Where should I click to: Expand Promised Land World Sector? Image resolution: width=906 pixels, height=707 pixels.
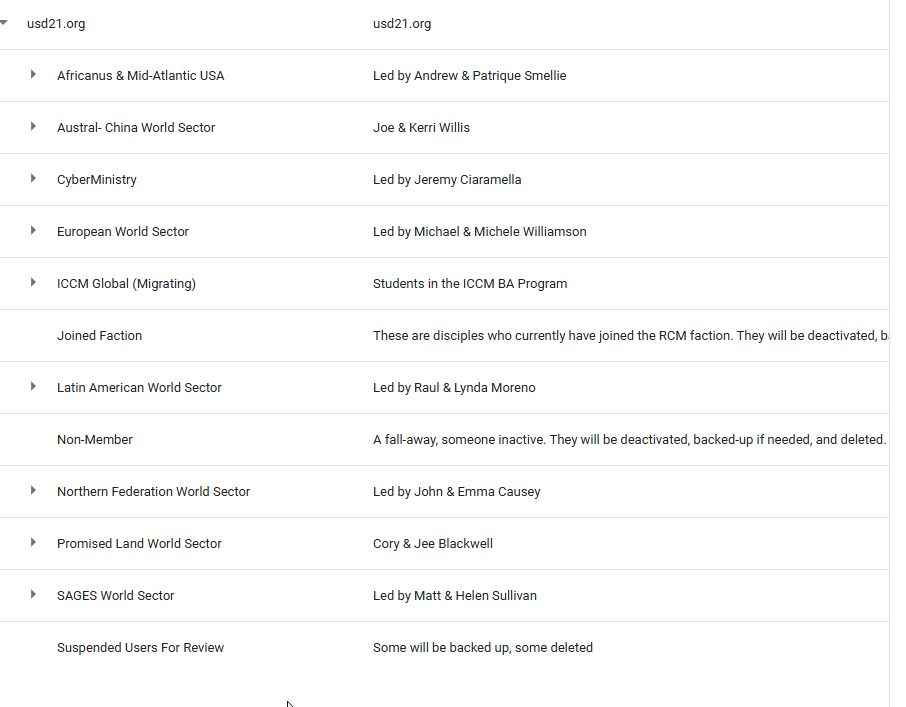pos(33,542)
